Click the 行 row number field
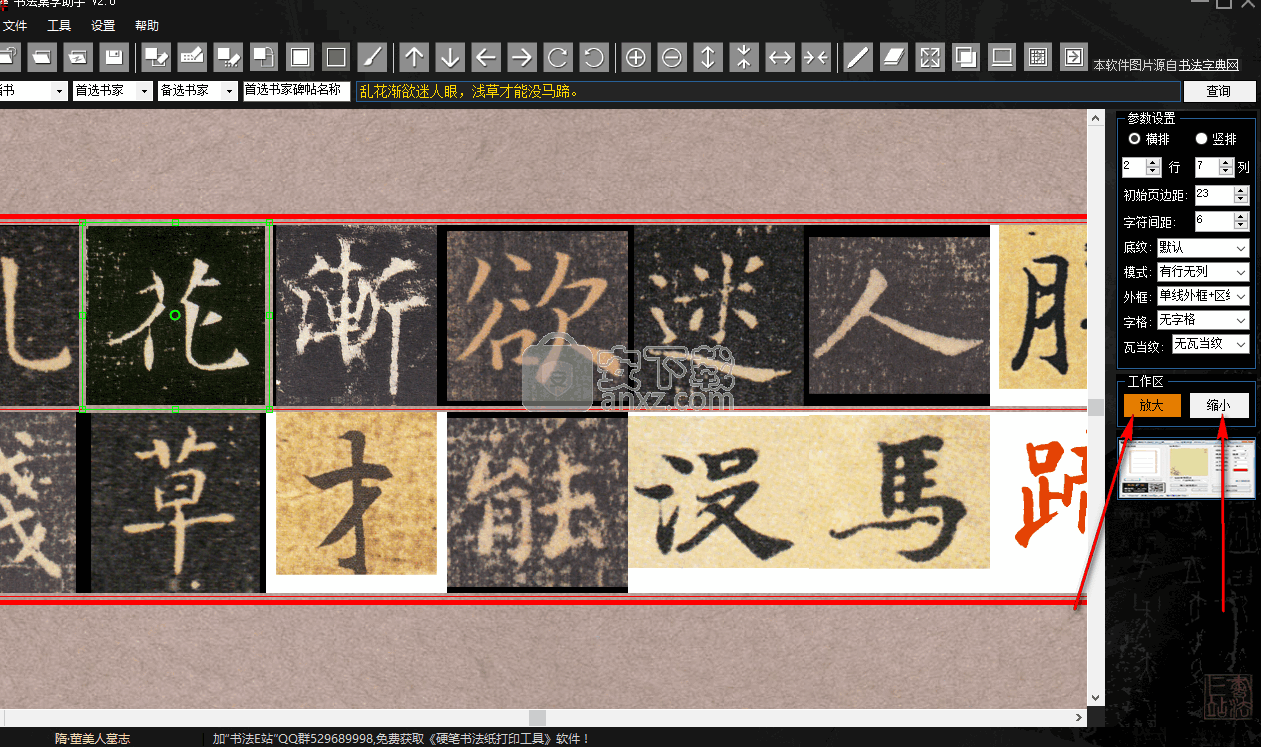The height and width of the screenshot is (747, 1261). click(1133, 167)
